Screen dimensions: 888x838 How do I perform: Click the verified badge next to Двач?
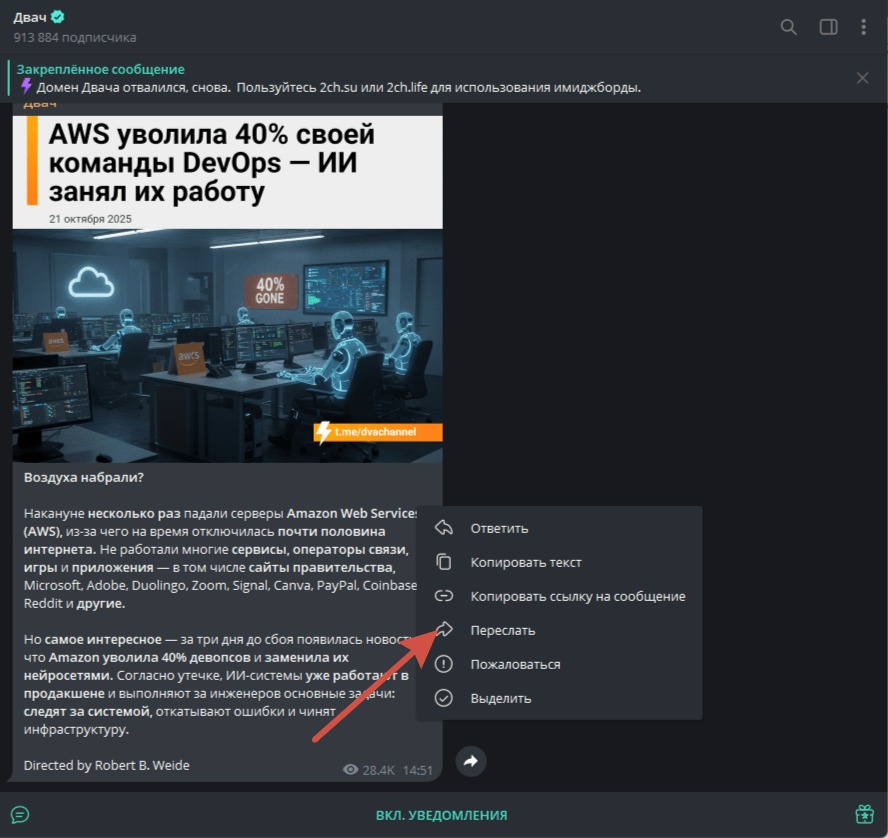pos(57,17)
